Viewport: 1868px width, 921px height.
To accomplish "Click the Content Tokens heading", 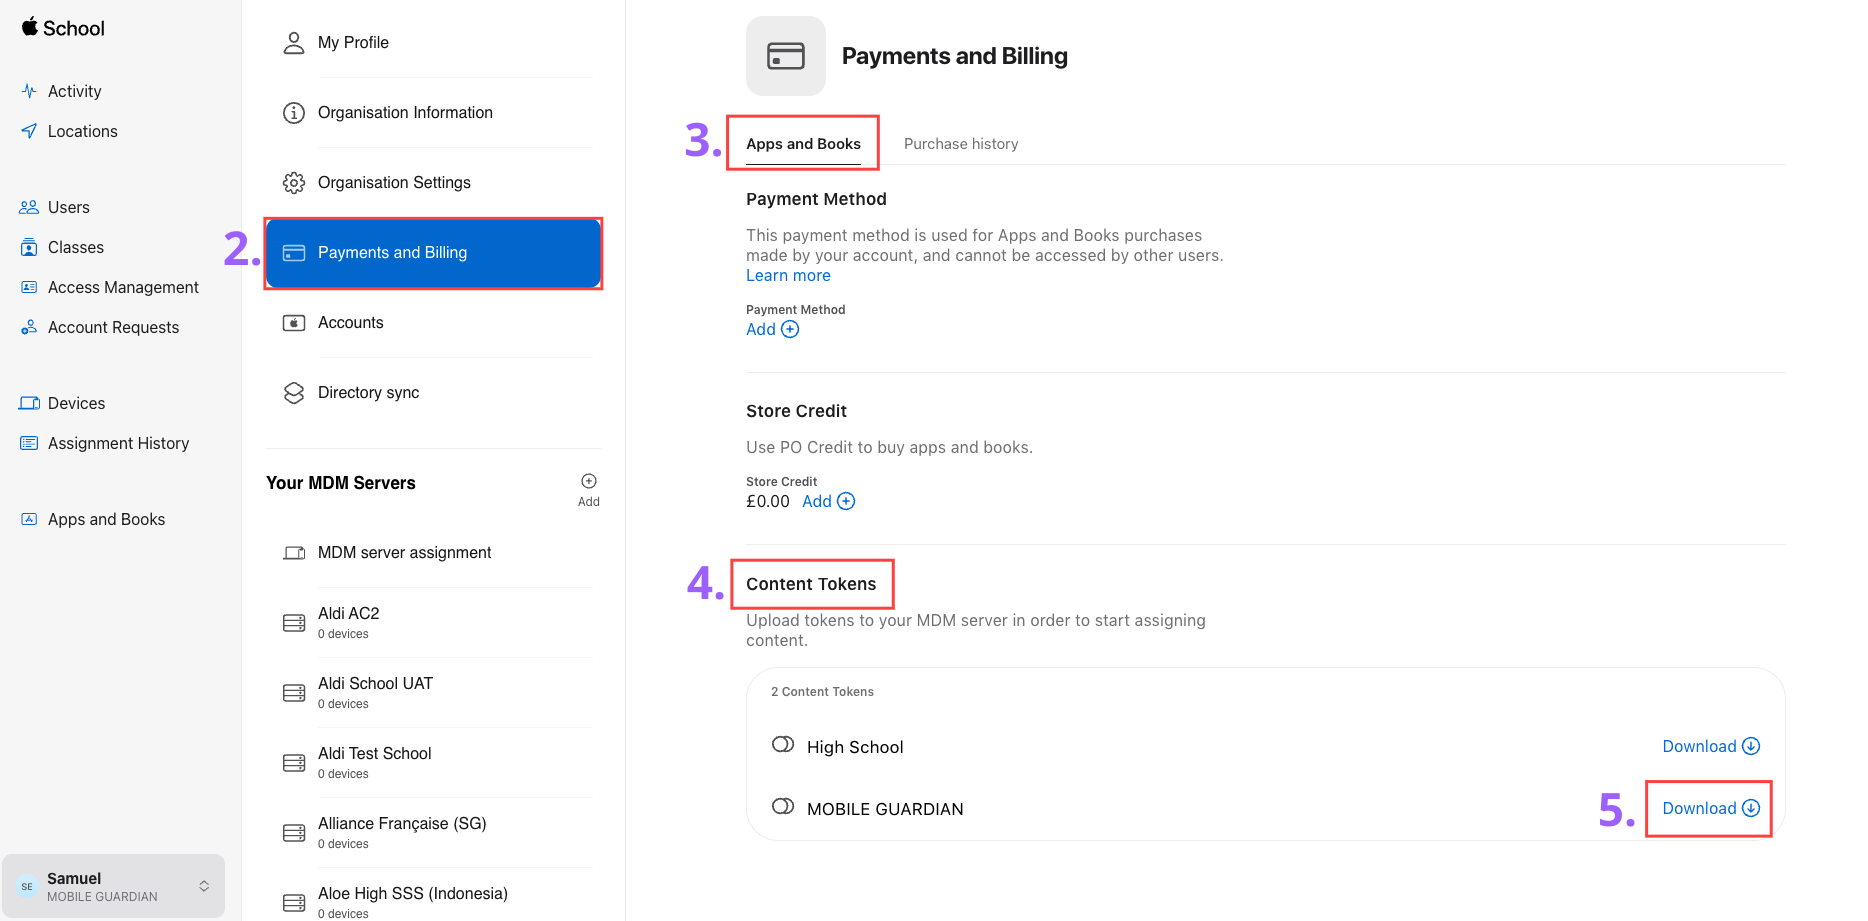I will pyautogui.click(x=811, y=584).
